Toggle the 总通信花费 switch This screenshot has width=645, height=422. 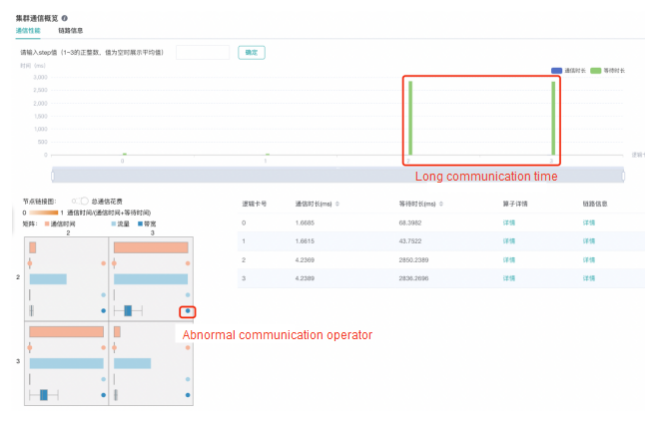(x=81, y=201)
